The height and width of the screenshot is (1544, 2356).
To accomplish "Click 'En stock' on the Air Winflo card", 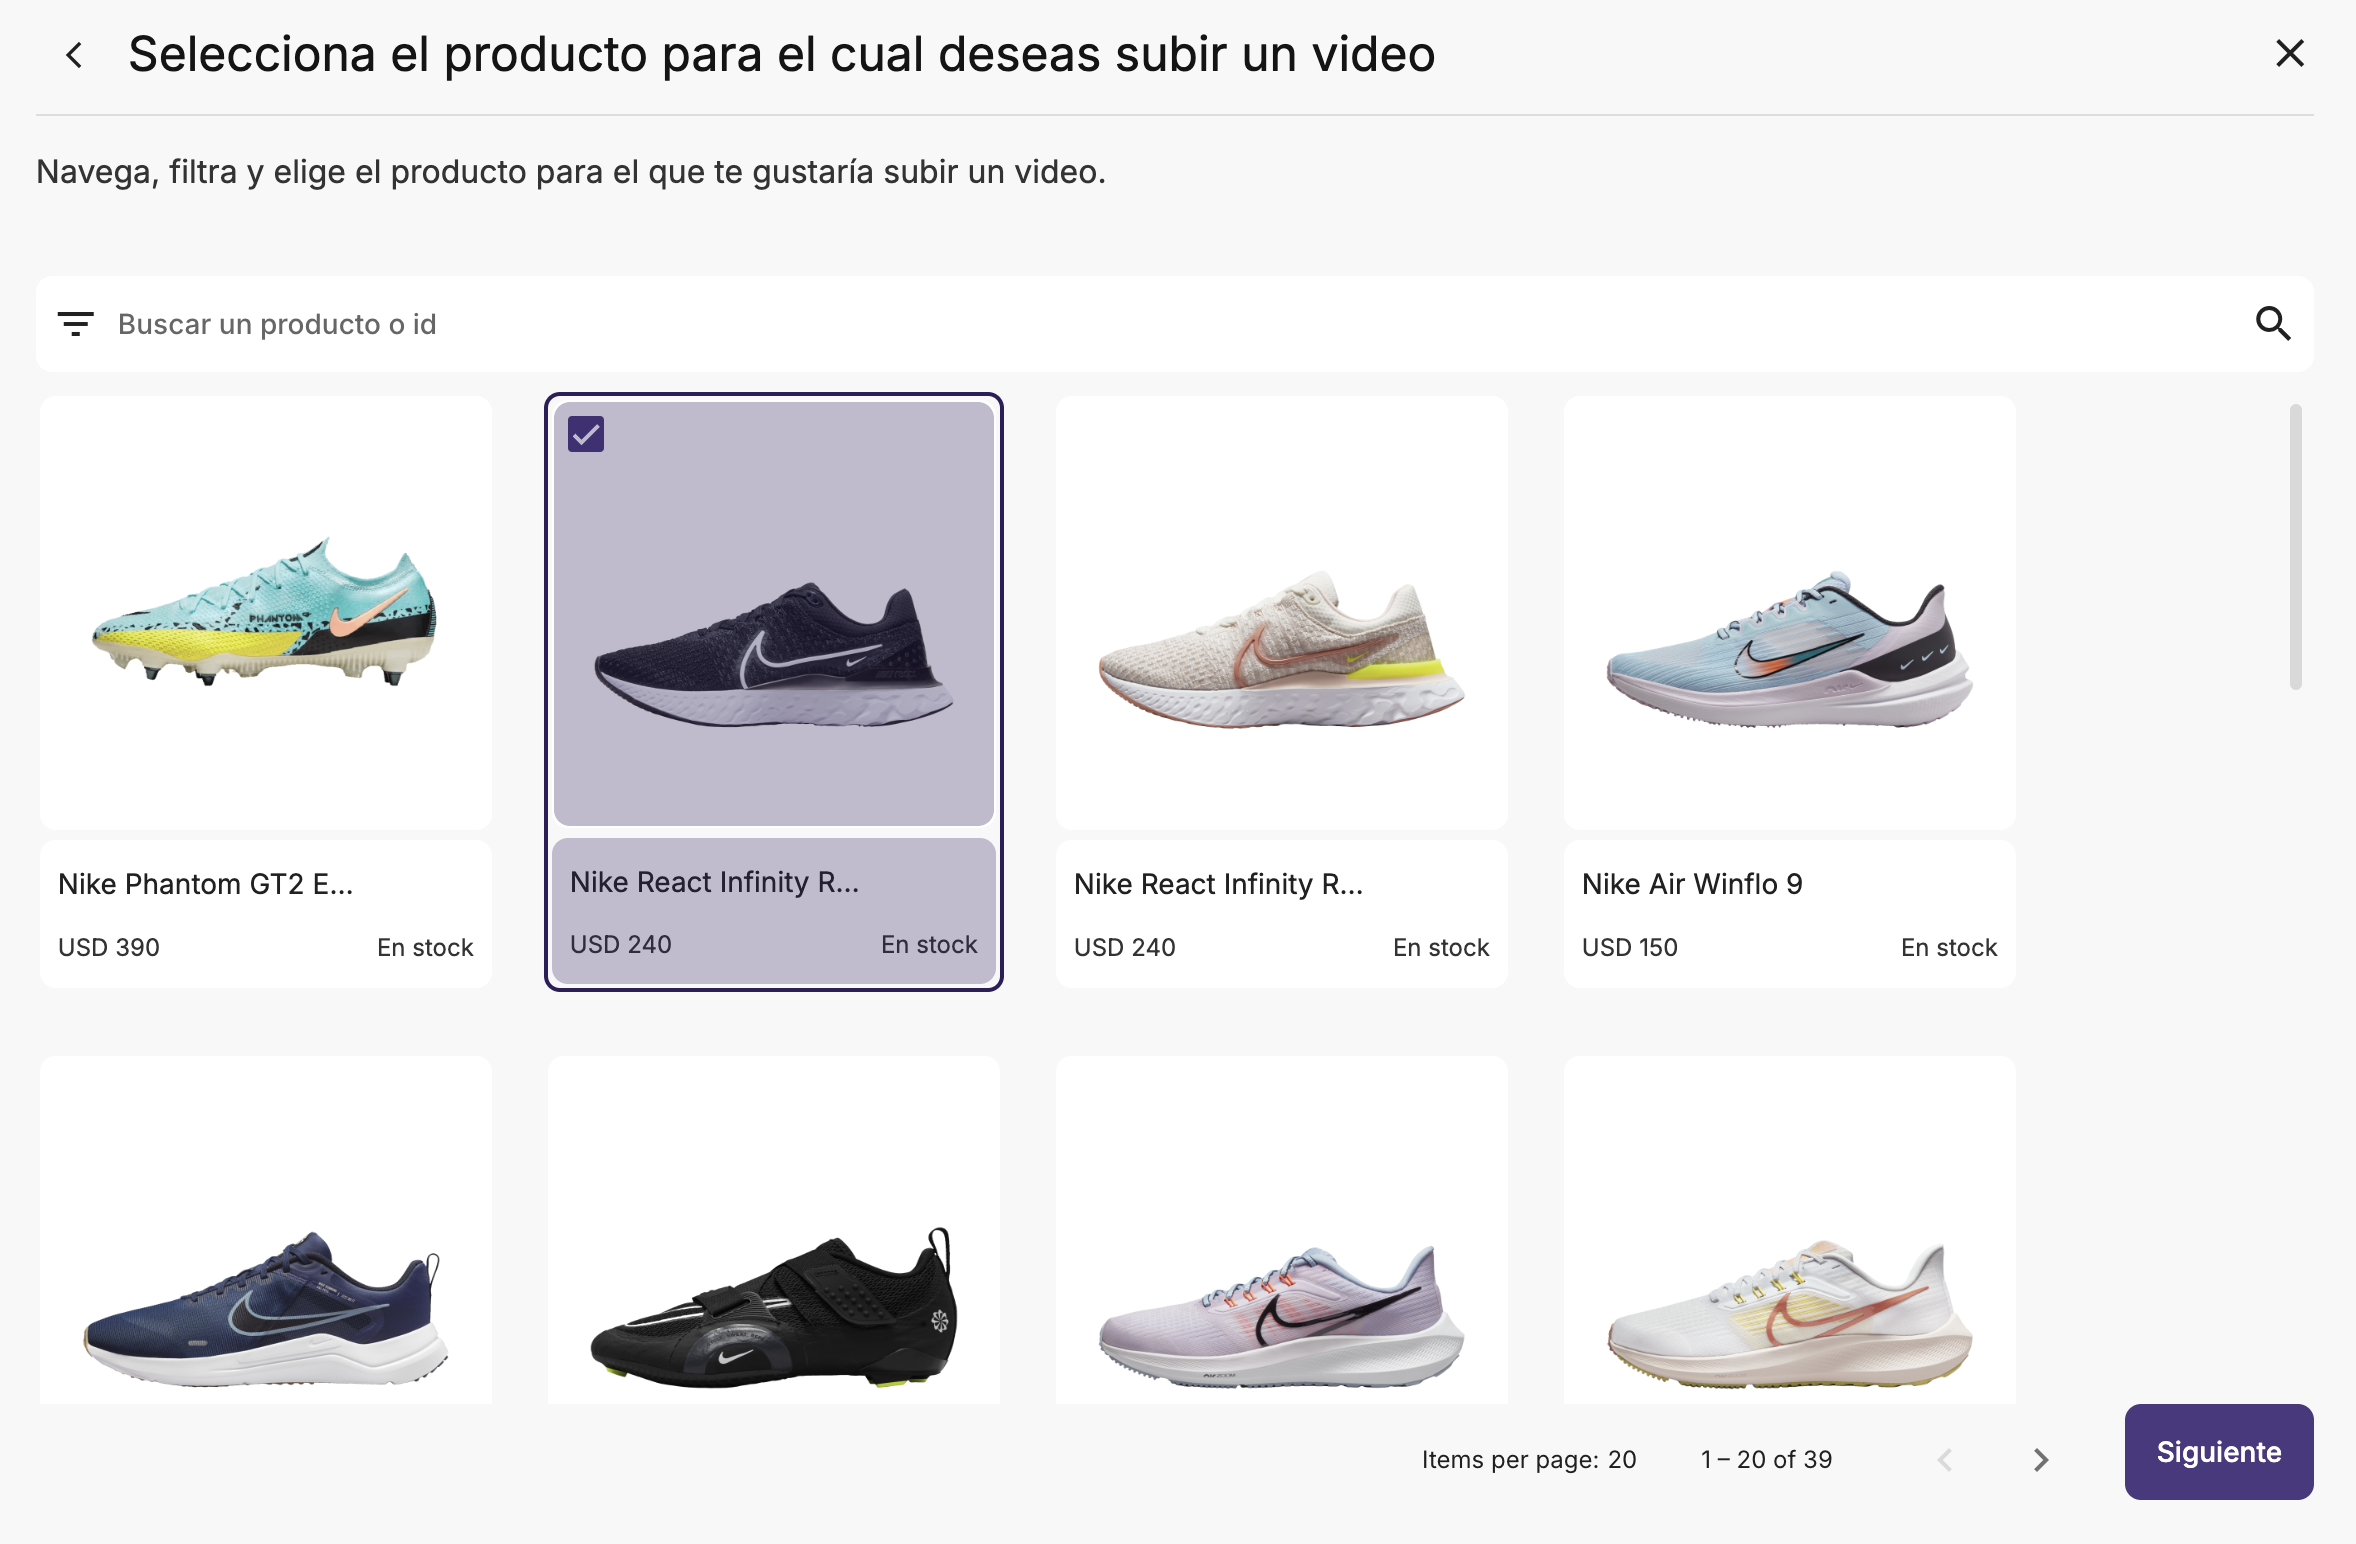I will [x=1949, y=947].
